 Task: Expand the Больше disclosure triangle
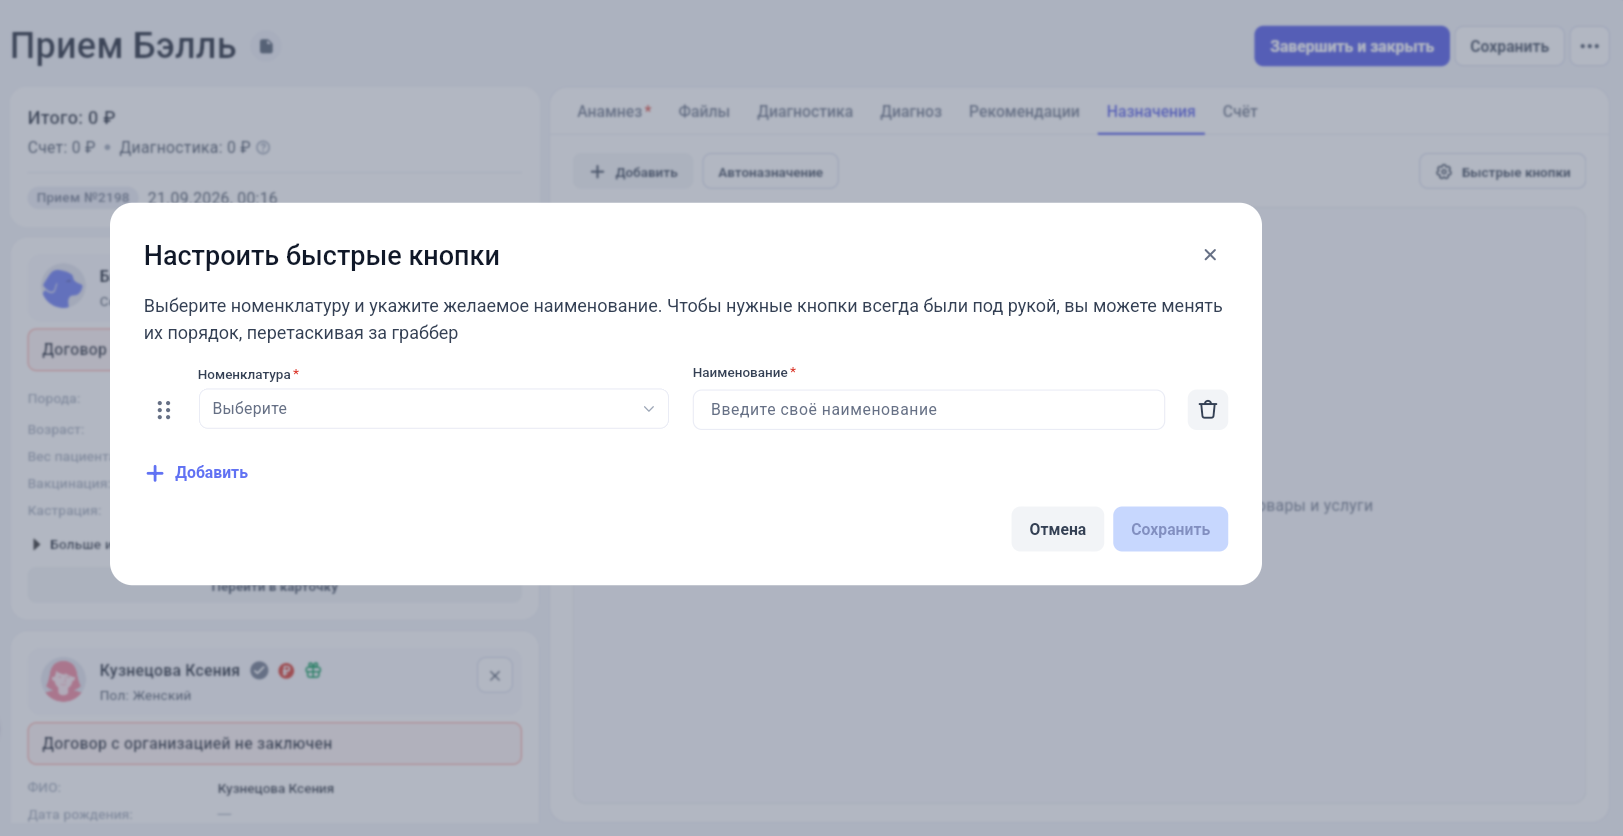(x=36, y=545)
